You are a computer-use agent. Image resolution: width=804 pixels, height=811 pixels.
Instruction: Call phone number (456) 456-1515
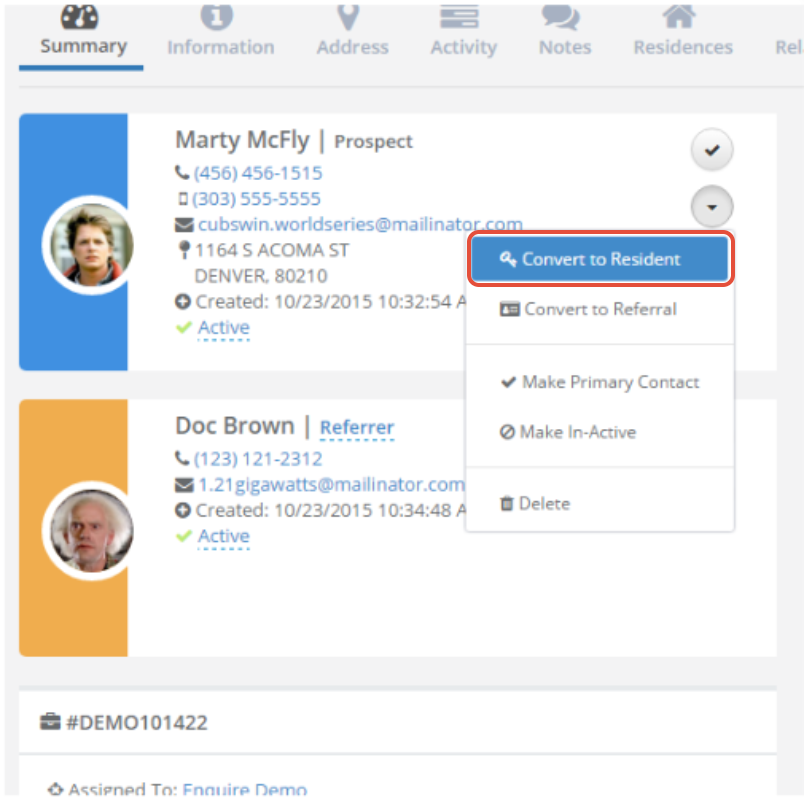coord(258,173)
